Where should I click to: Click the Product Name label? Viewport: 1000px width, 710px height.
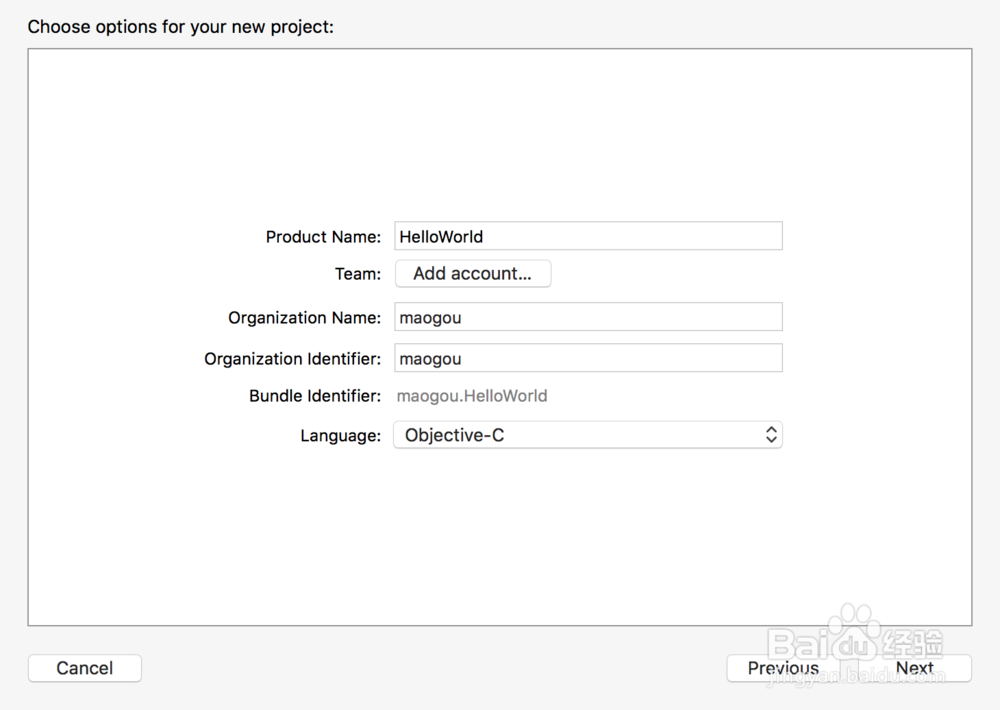point(323,237)
